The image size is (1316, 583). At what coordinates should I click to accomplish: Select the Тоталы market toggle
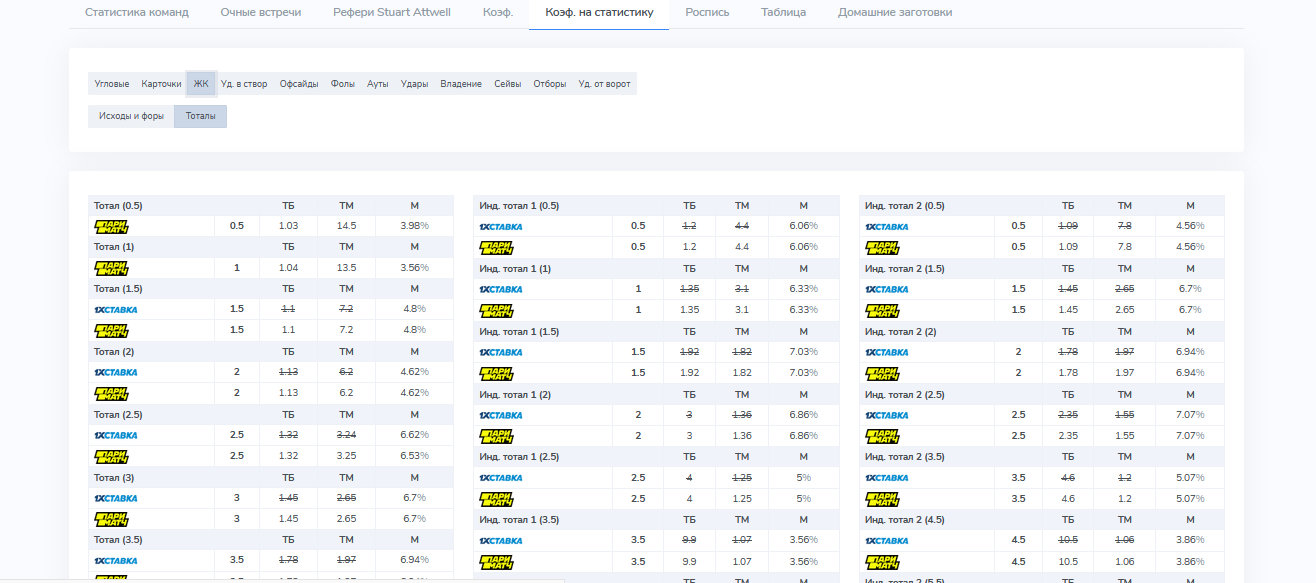click(200, 116)
